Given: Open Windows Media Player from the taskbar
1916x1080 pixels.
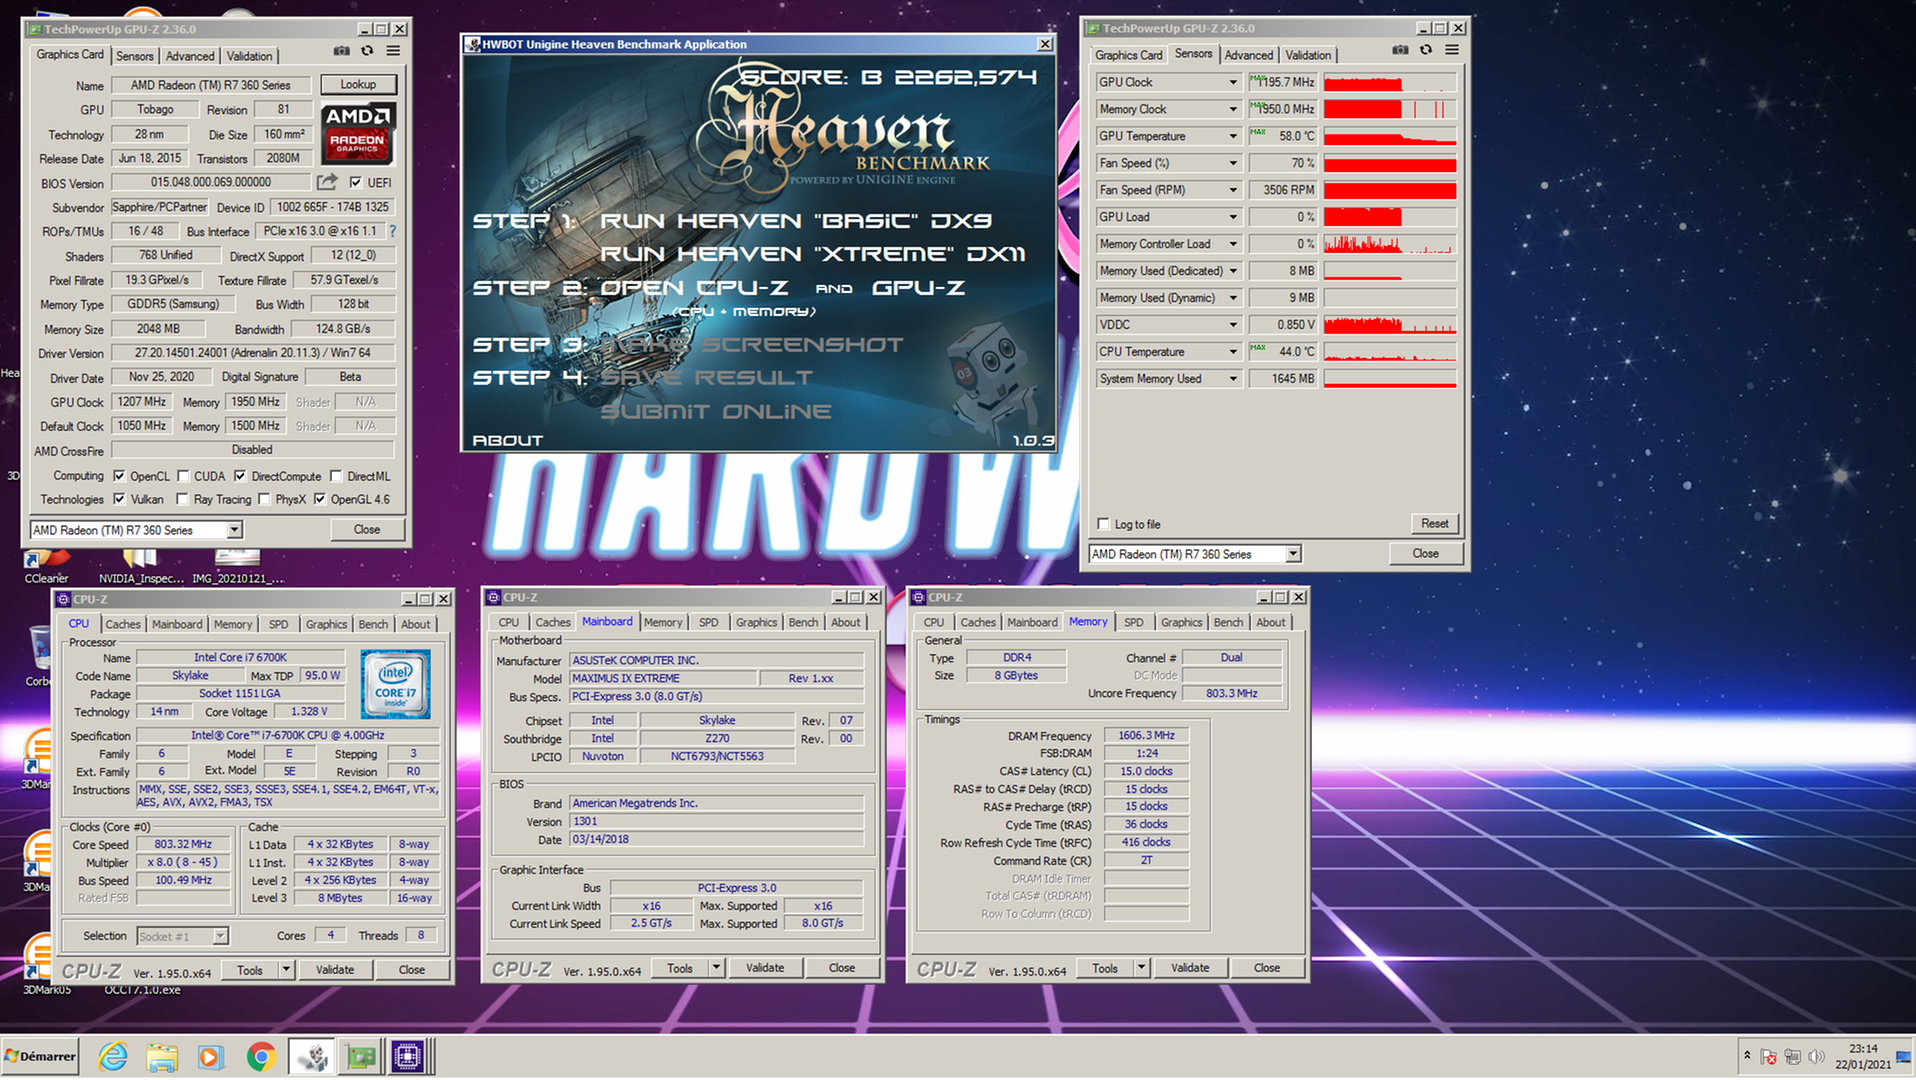Looking at the screenshot, I should (x=211, y=1056).
